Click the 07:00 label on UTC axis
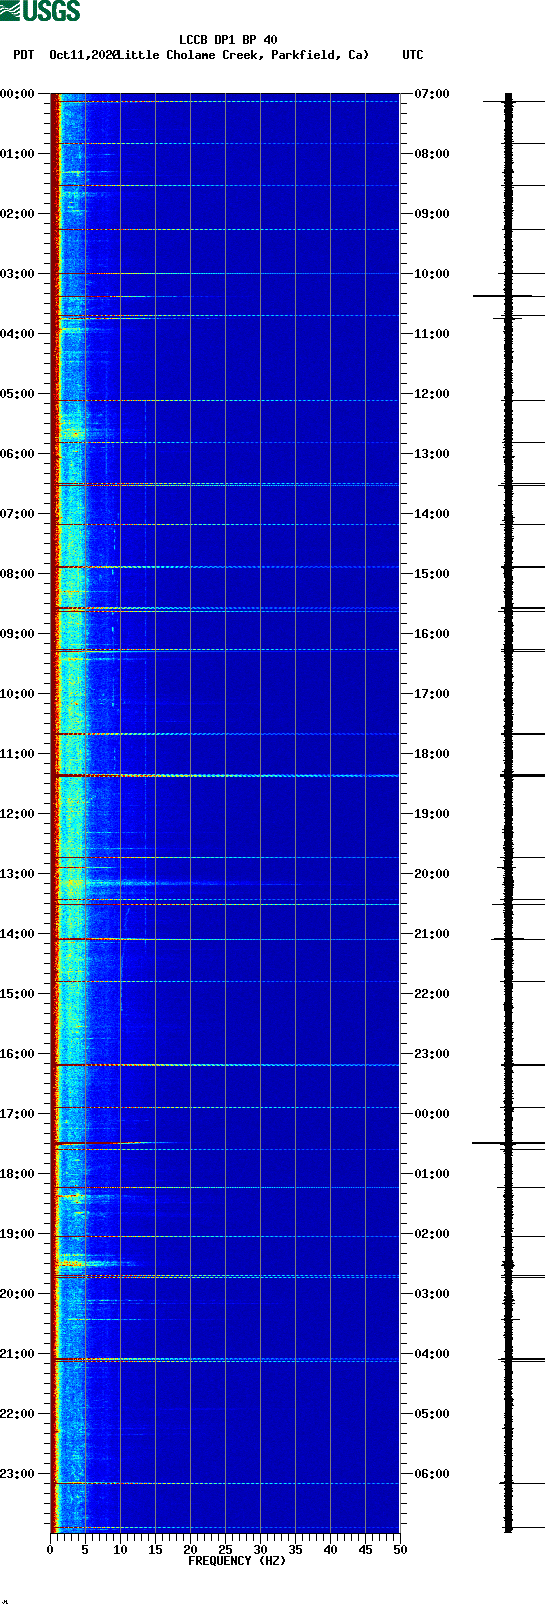The height and width of the screenshot is (1613, 552). 432,94
